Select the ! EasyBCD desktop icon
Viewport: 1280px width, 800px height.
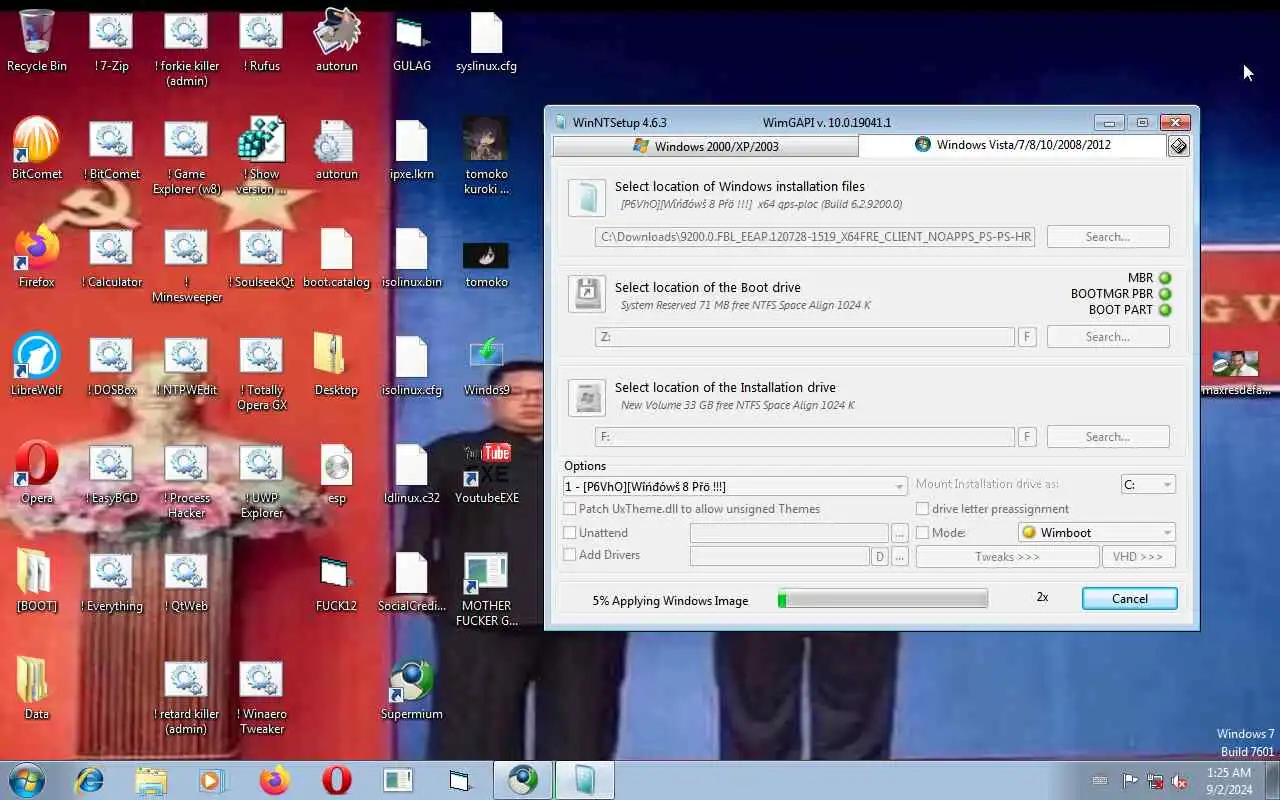coord(111,474)
